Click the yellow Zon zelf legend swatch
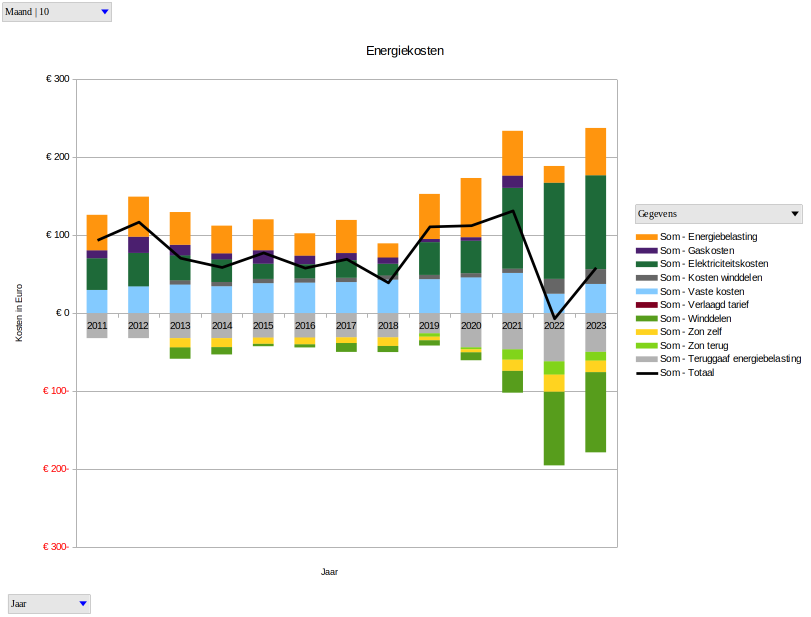The height and width of the screenshot is (617, 811). [x=646, y=332]
